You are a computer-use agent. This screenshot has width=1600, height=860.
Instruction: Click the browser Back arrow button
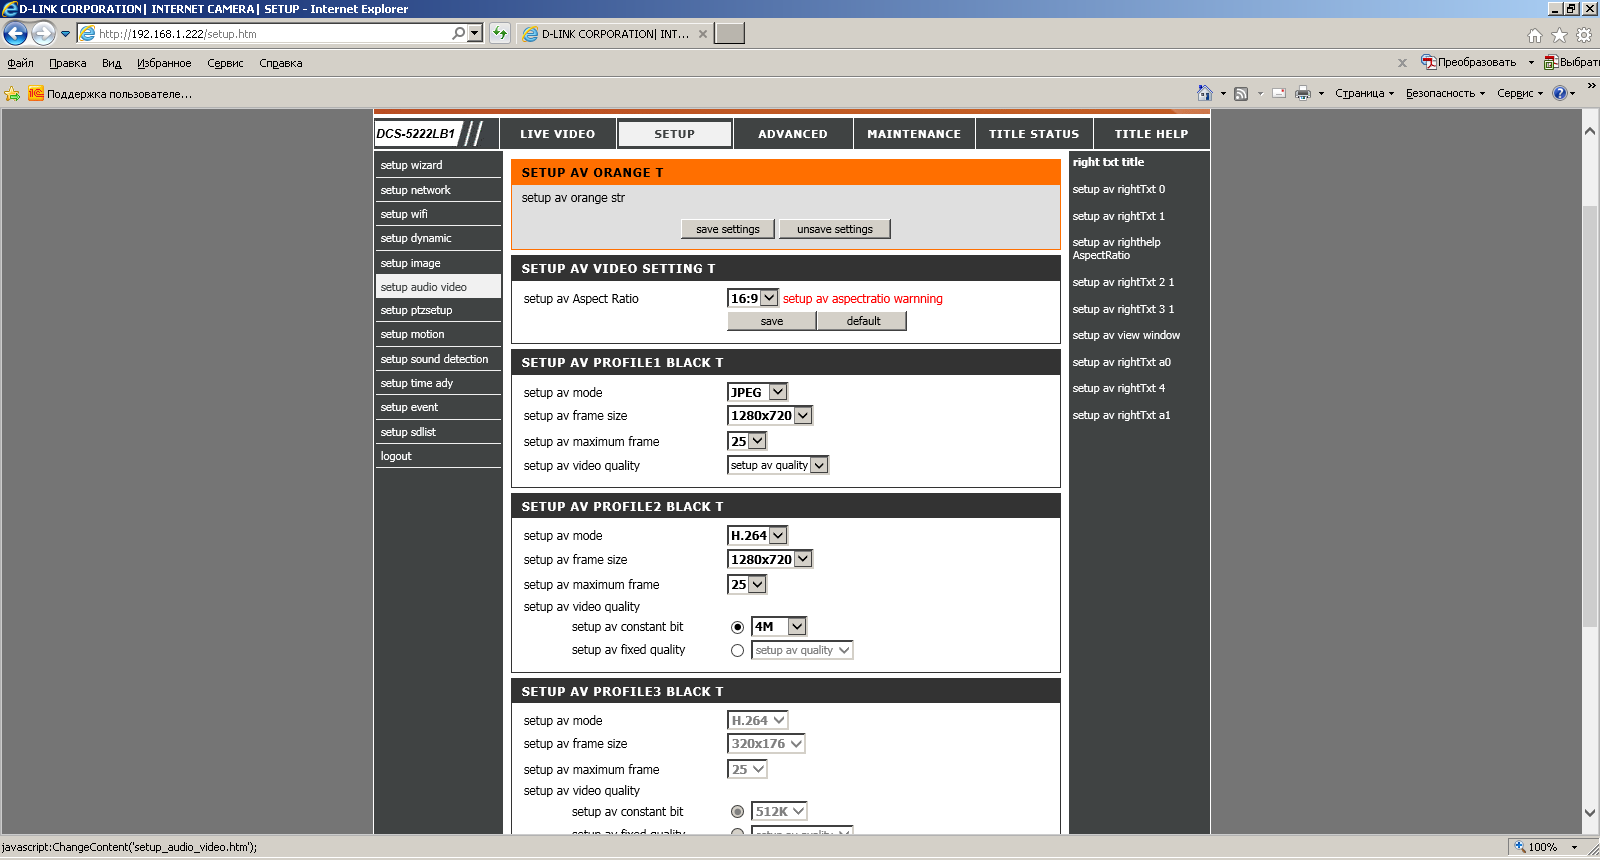[x=15, y=34]
